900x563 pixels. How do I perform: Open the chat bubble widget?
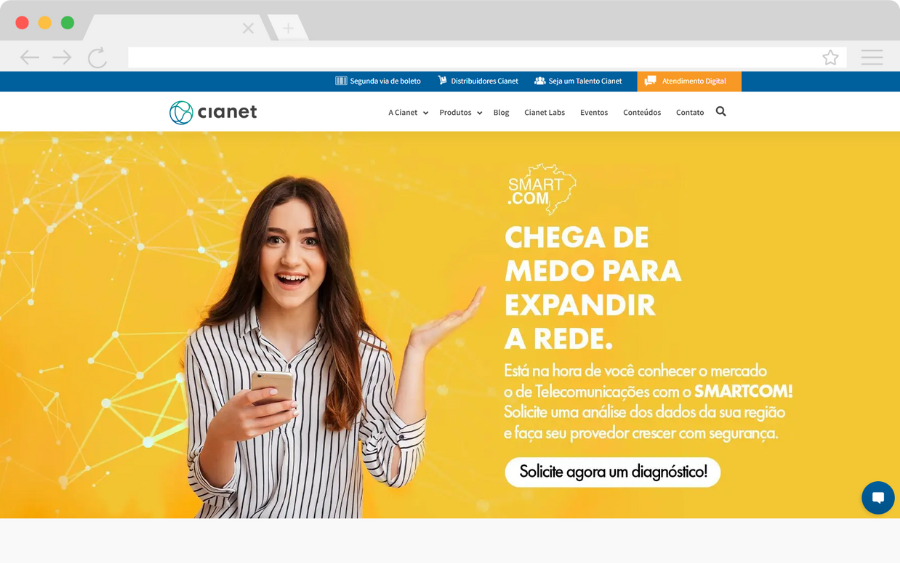[x=878, y=498]
